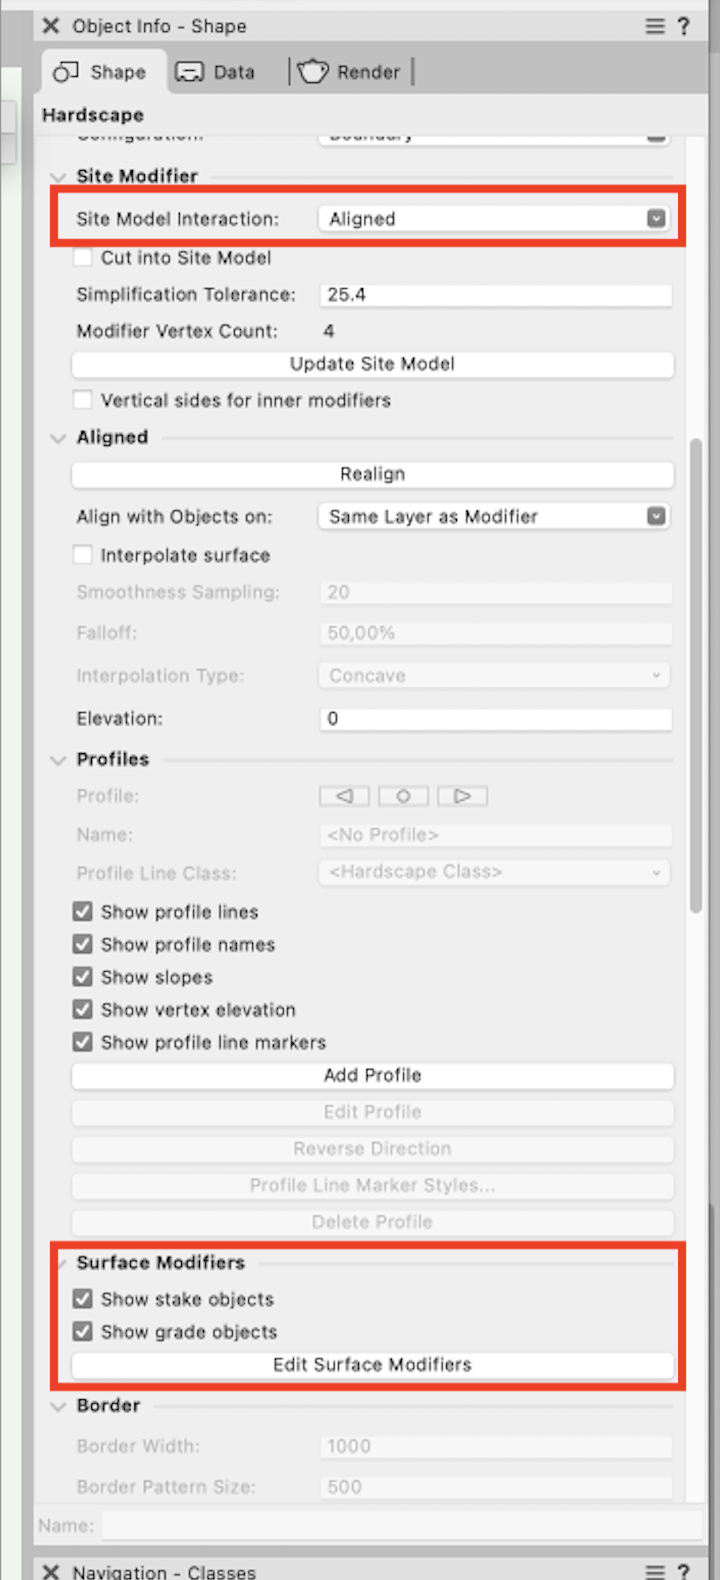Click the Edit Surface Modifiers button
720x1580 pixels.
click(x=372, y=1364)
